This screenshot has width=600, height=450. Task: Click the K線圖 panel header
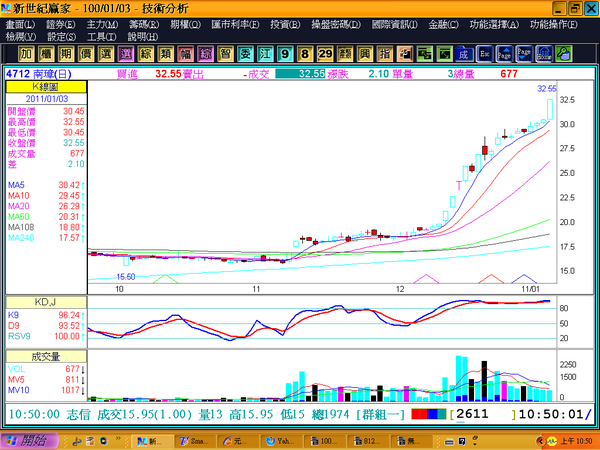46,86
